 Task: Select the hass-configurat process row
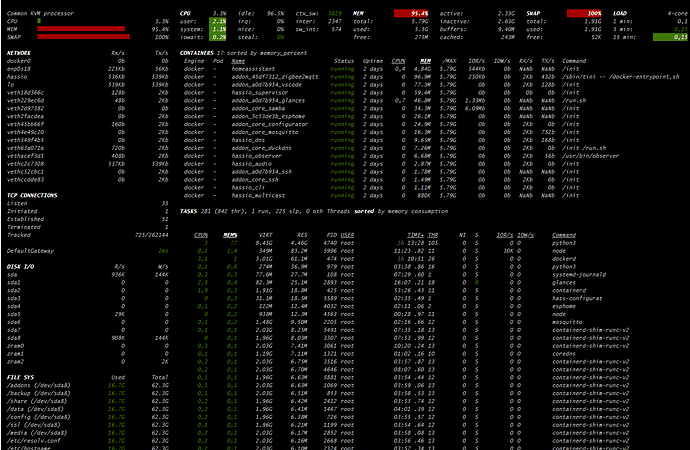pos(398,298)
